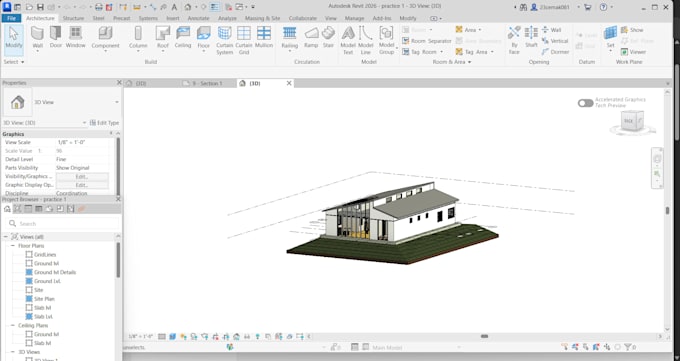Switch to the Annotate ribbon tab
The image size is (680, 361).
tap(198, 18)
